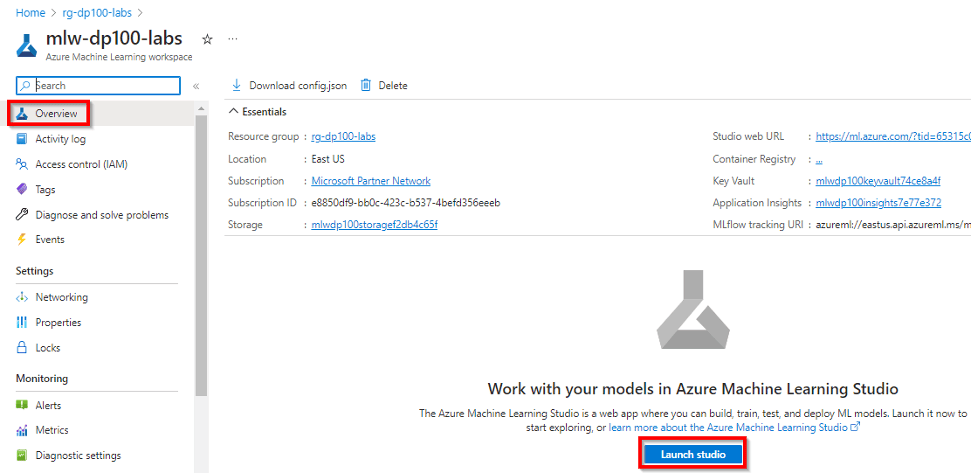
Task: Click the Download config.json icon
Action: pos(237,85)
